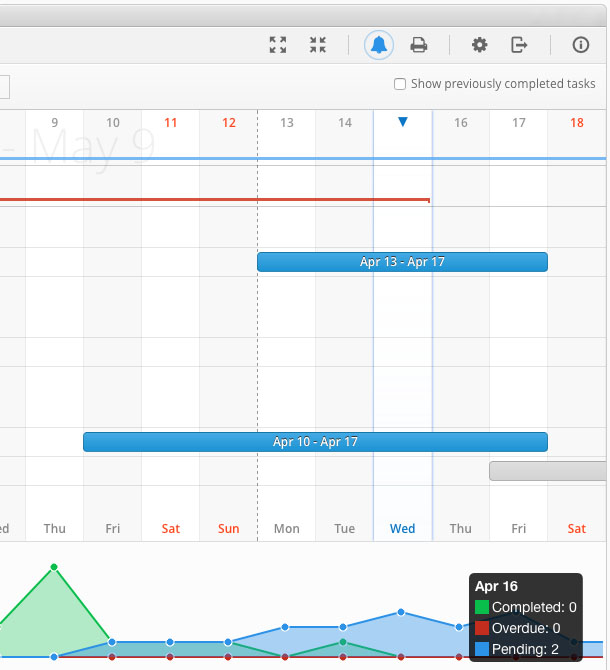The image size is (610, 670).
Task: Click the highlighted Wed day label
Action: [402, 529]
